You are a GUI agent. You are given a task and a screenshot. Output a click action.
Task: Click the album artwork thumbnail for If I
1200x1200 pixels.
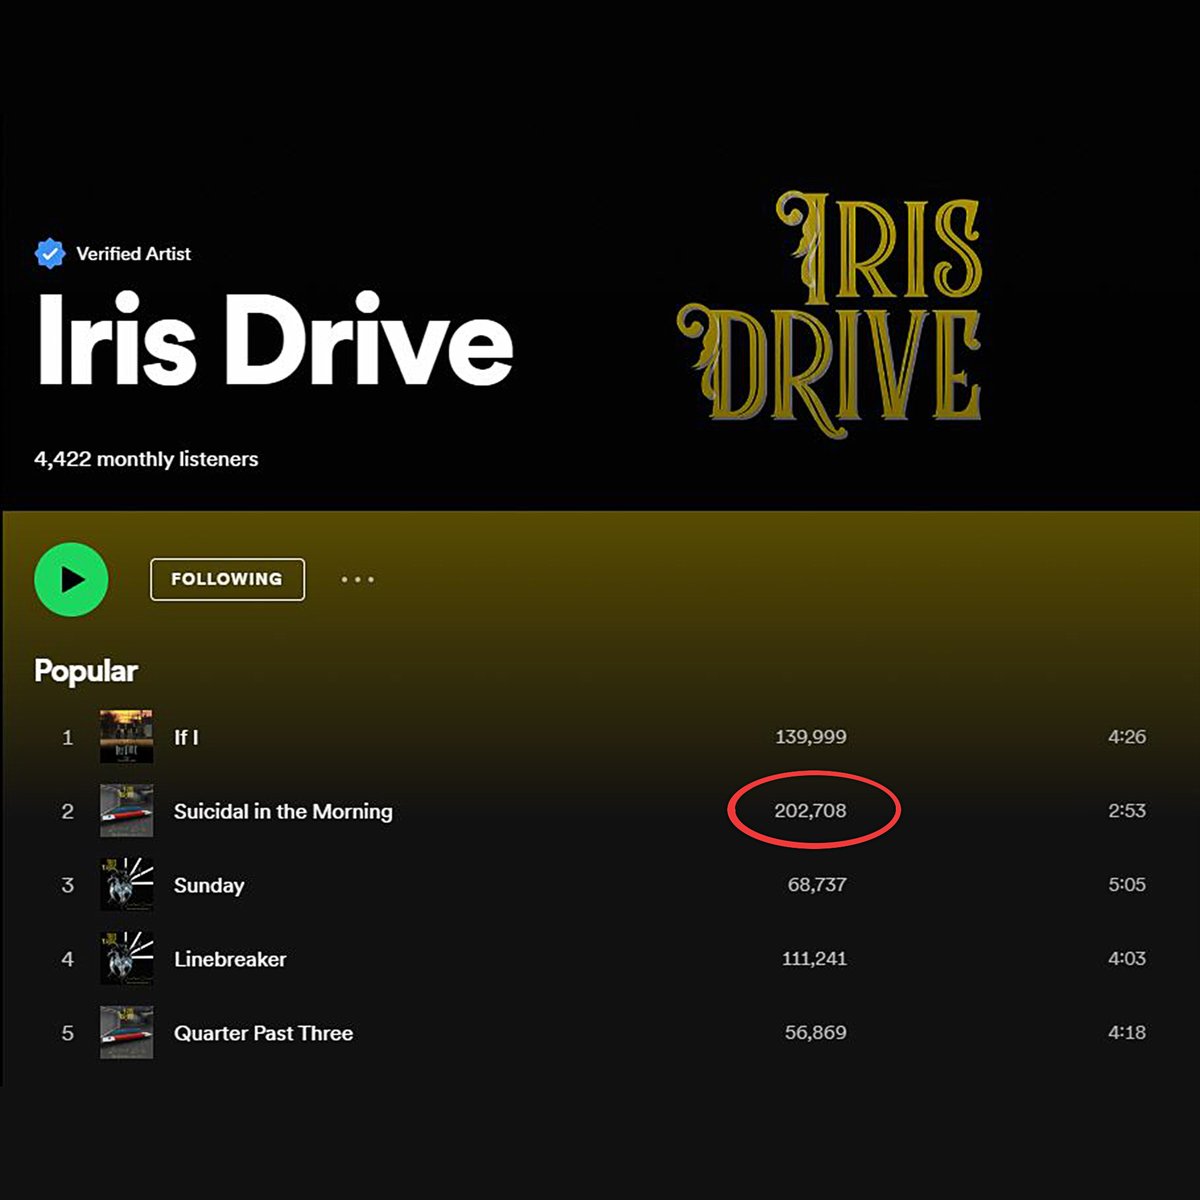[126, 737]
